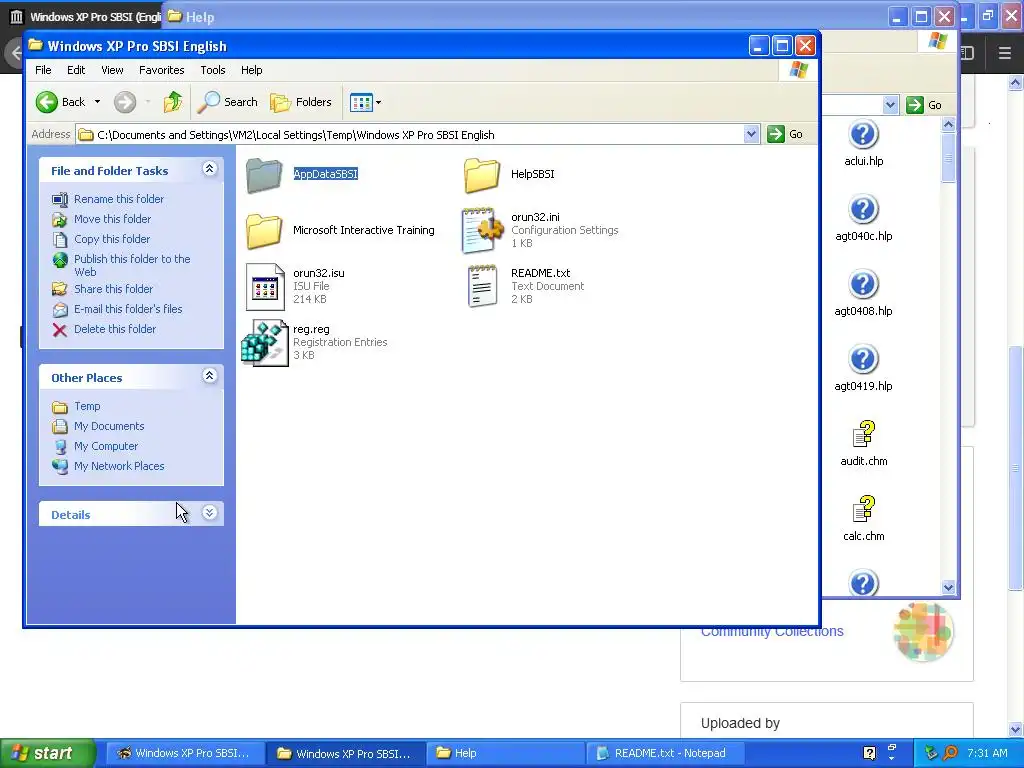Open the View menu
This screenshot has width=1024, height=768.
pyautogui.click(x=112, y=70)
